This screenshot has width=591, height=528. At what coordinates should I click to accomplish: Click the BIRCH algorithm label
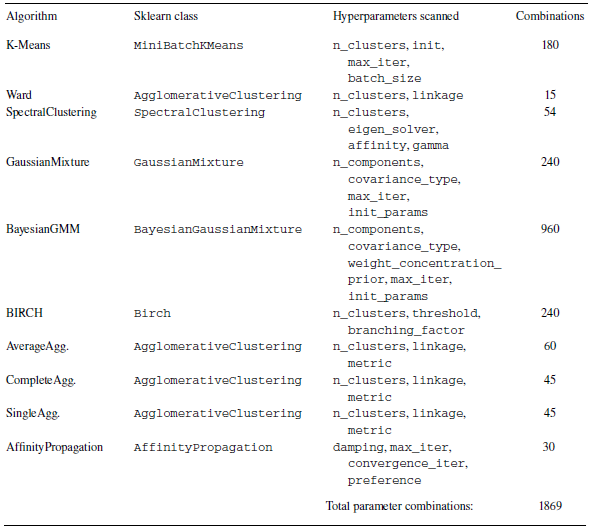(24, 313)
